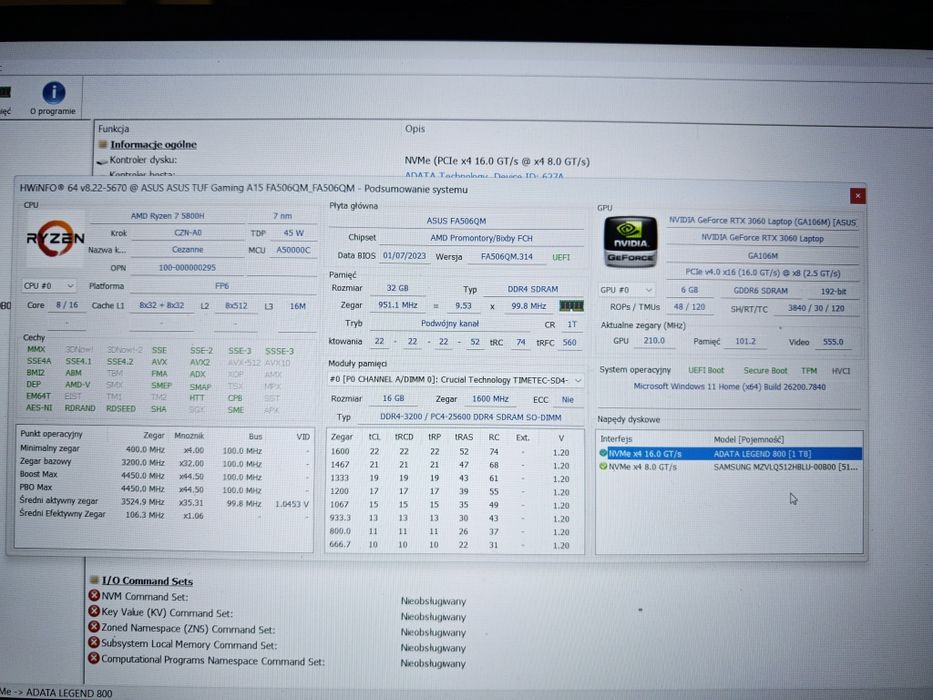
Task: Click the Cezanne codename field
Action: pos(187,250)
